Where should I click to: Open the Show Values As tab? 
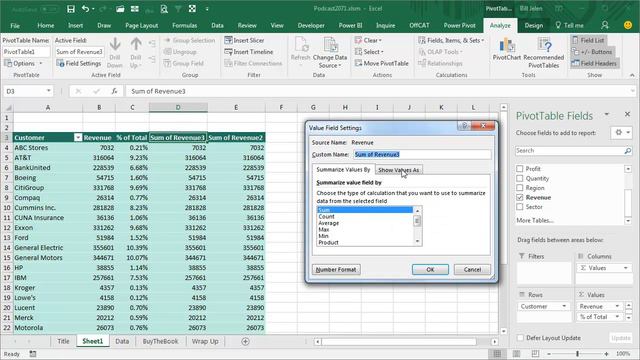398,170
